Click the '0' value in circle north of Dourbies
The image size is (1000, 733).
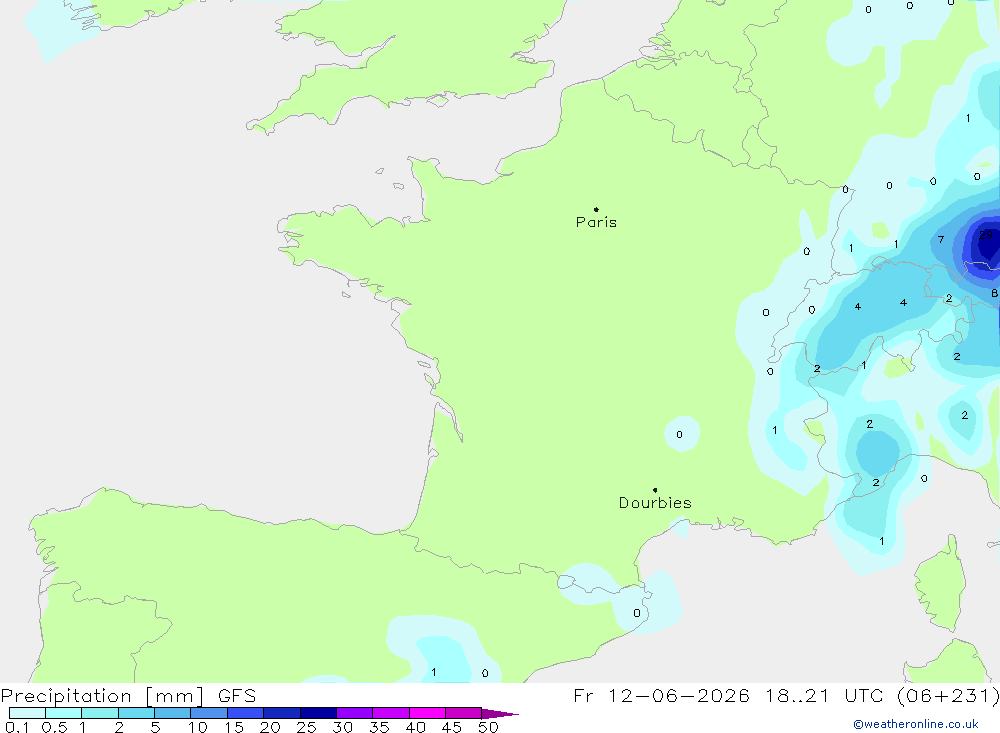679,434
